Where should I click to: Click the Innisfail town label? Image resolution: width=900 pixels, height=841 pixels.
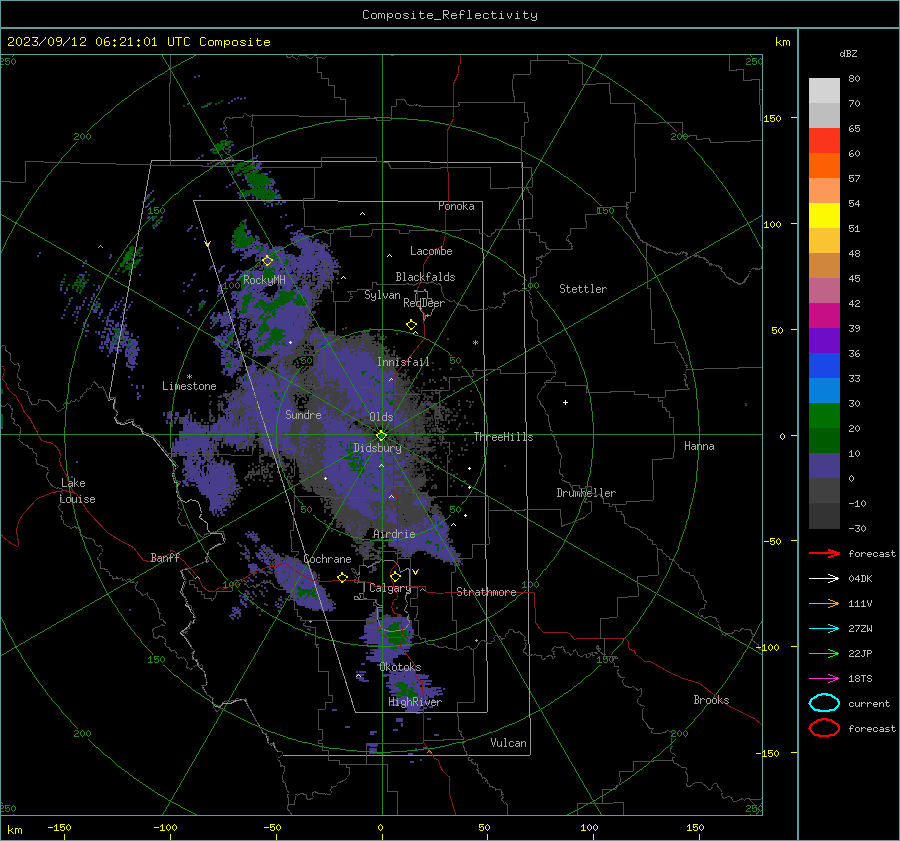click(x=403, y=362)
